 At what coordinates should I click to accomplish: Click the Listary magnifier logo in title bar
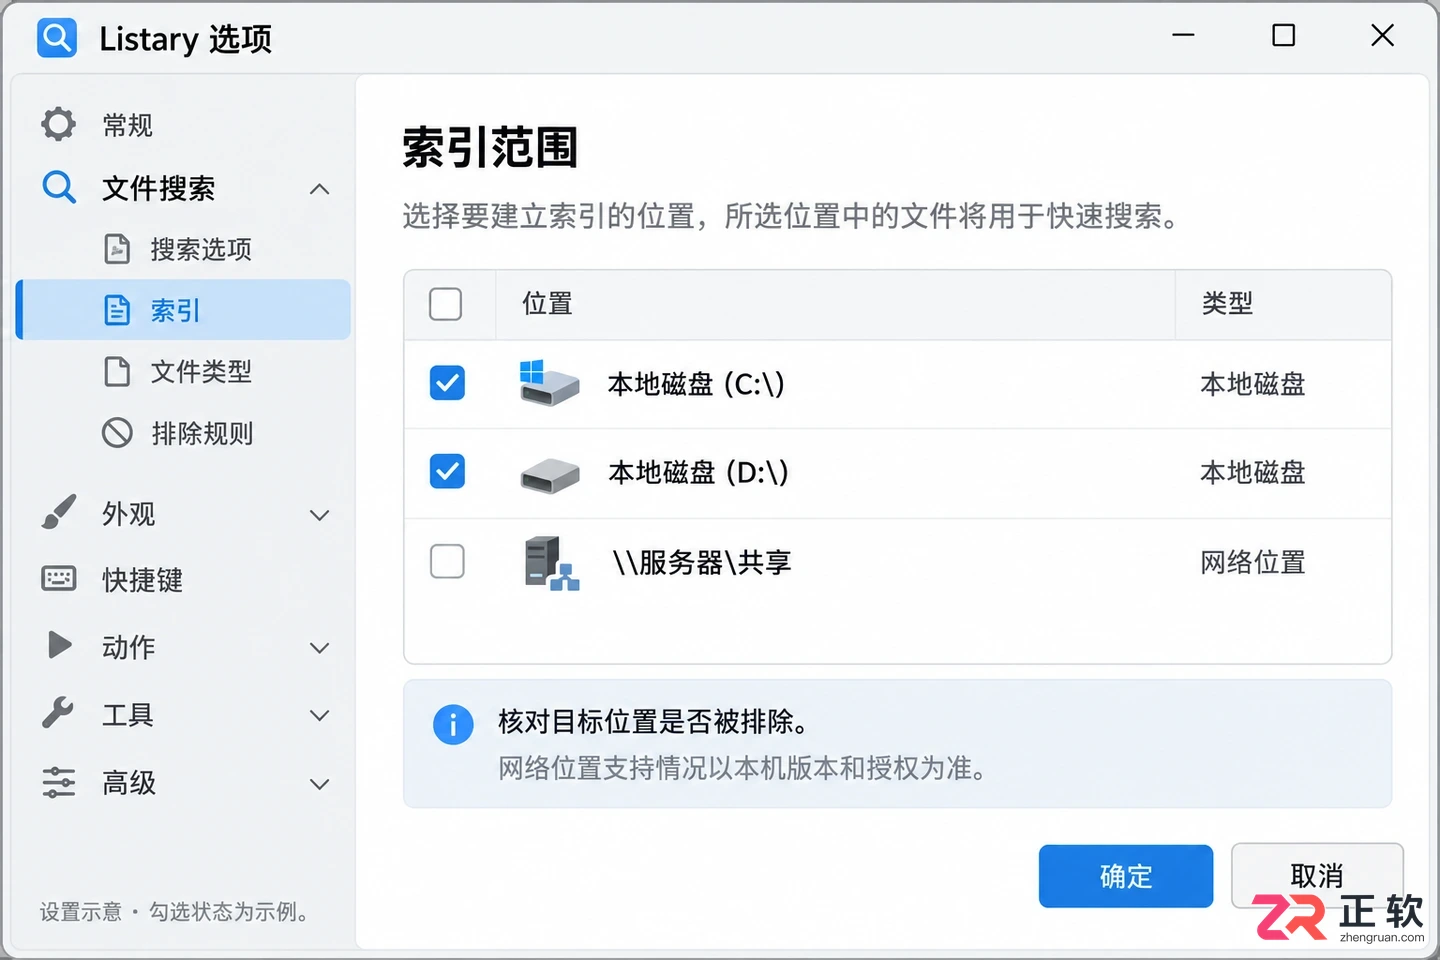[57, 38]
